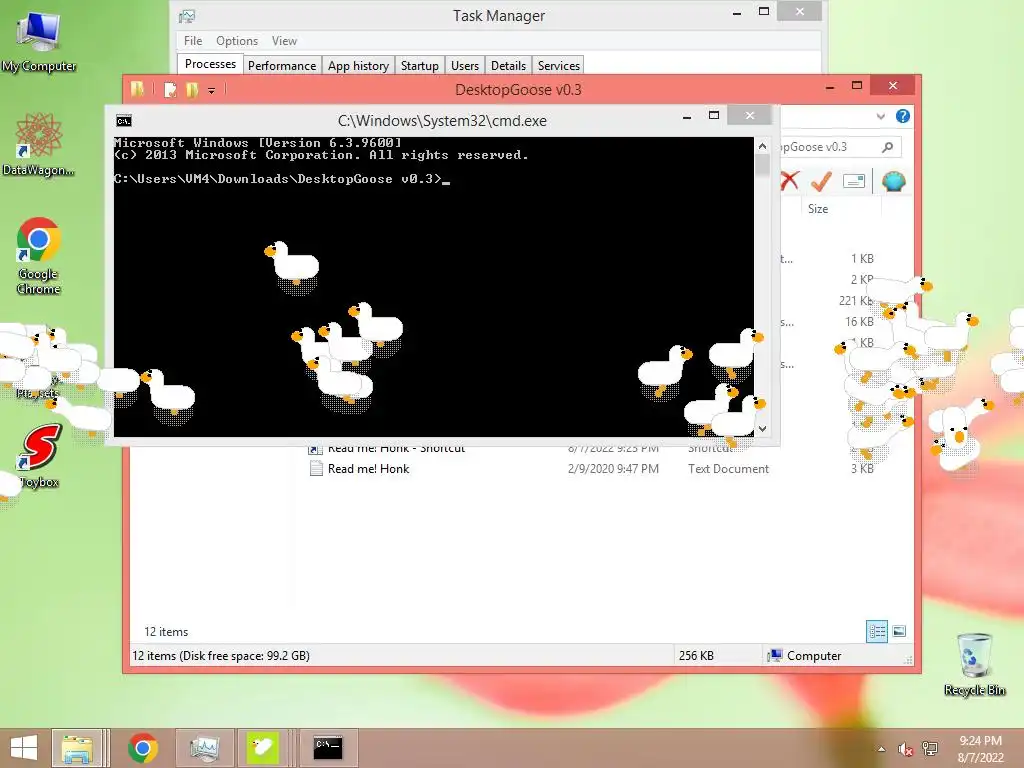The height and width of the screenshot is (768, 1024).
Task: Open Customize Quick Access Toolbar dropdown
Action: click(x=212, y=90)
